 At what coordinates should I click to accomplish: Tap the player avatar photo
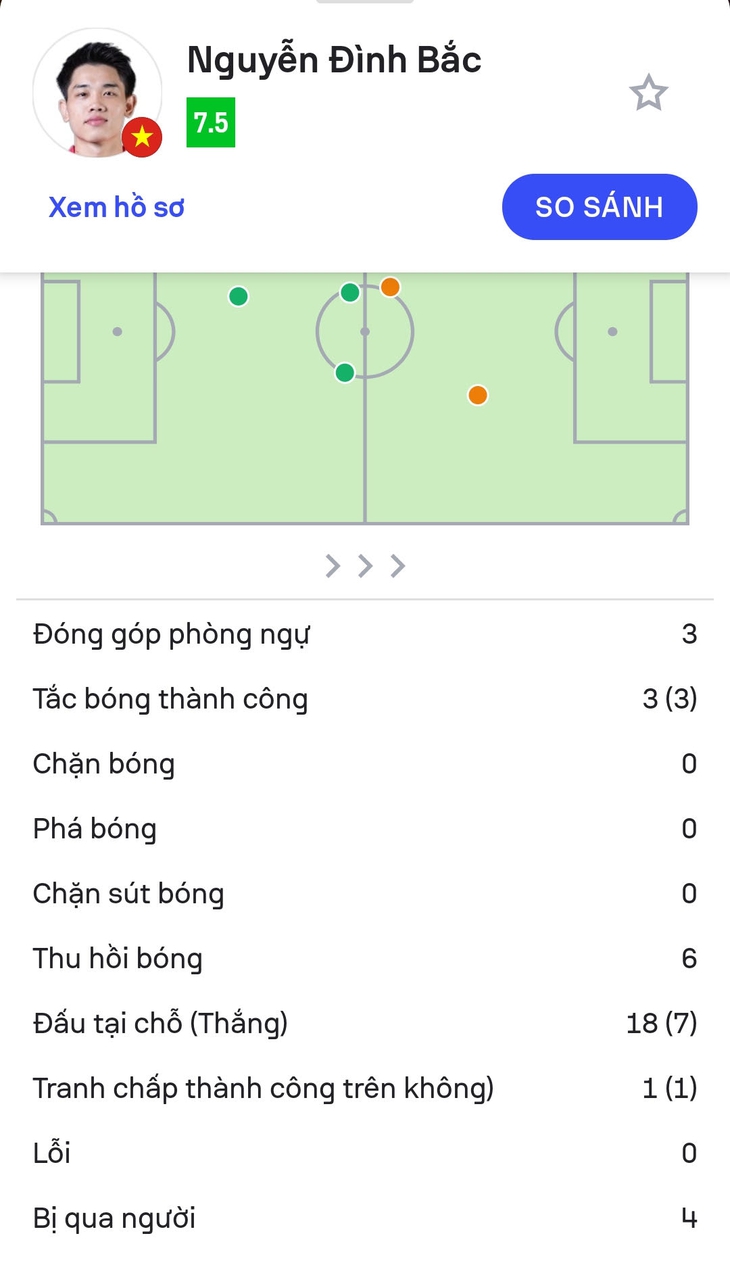click(97, 92)
